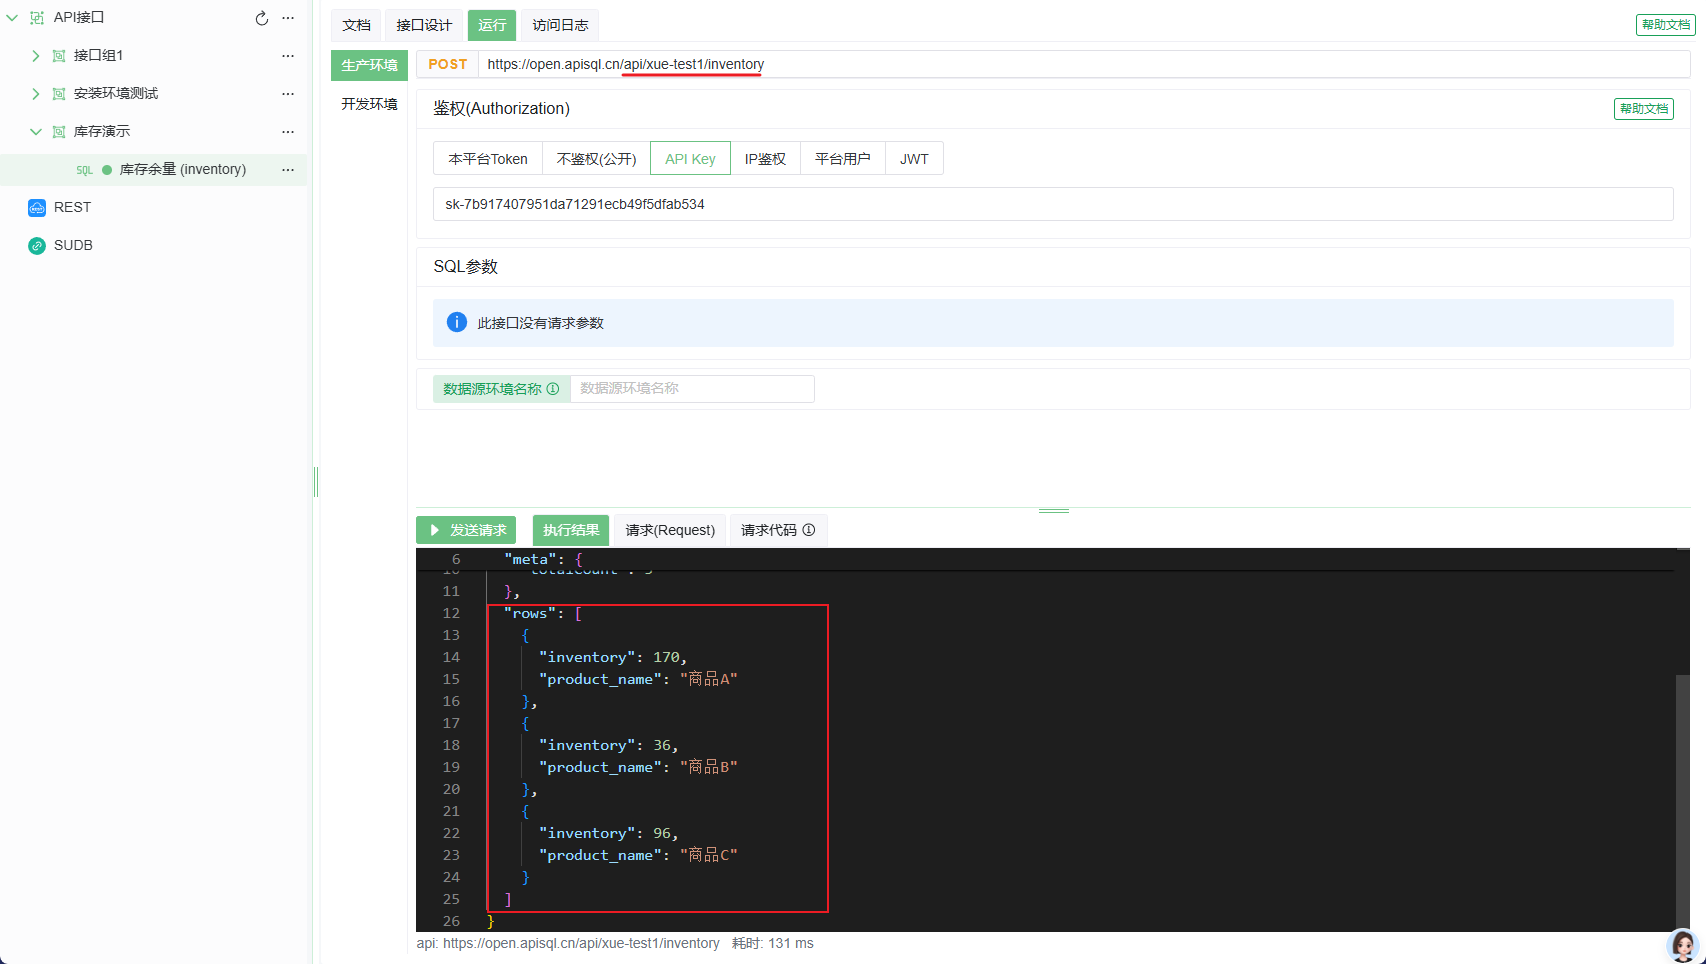The height and width of the screenshot is (964, 1706).
Task: Open 帮助文档 link in Authorization section
Action: click(x=1643, y=109)
